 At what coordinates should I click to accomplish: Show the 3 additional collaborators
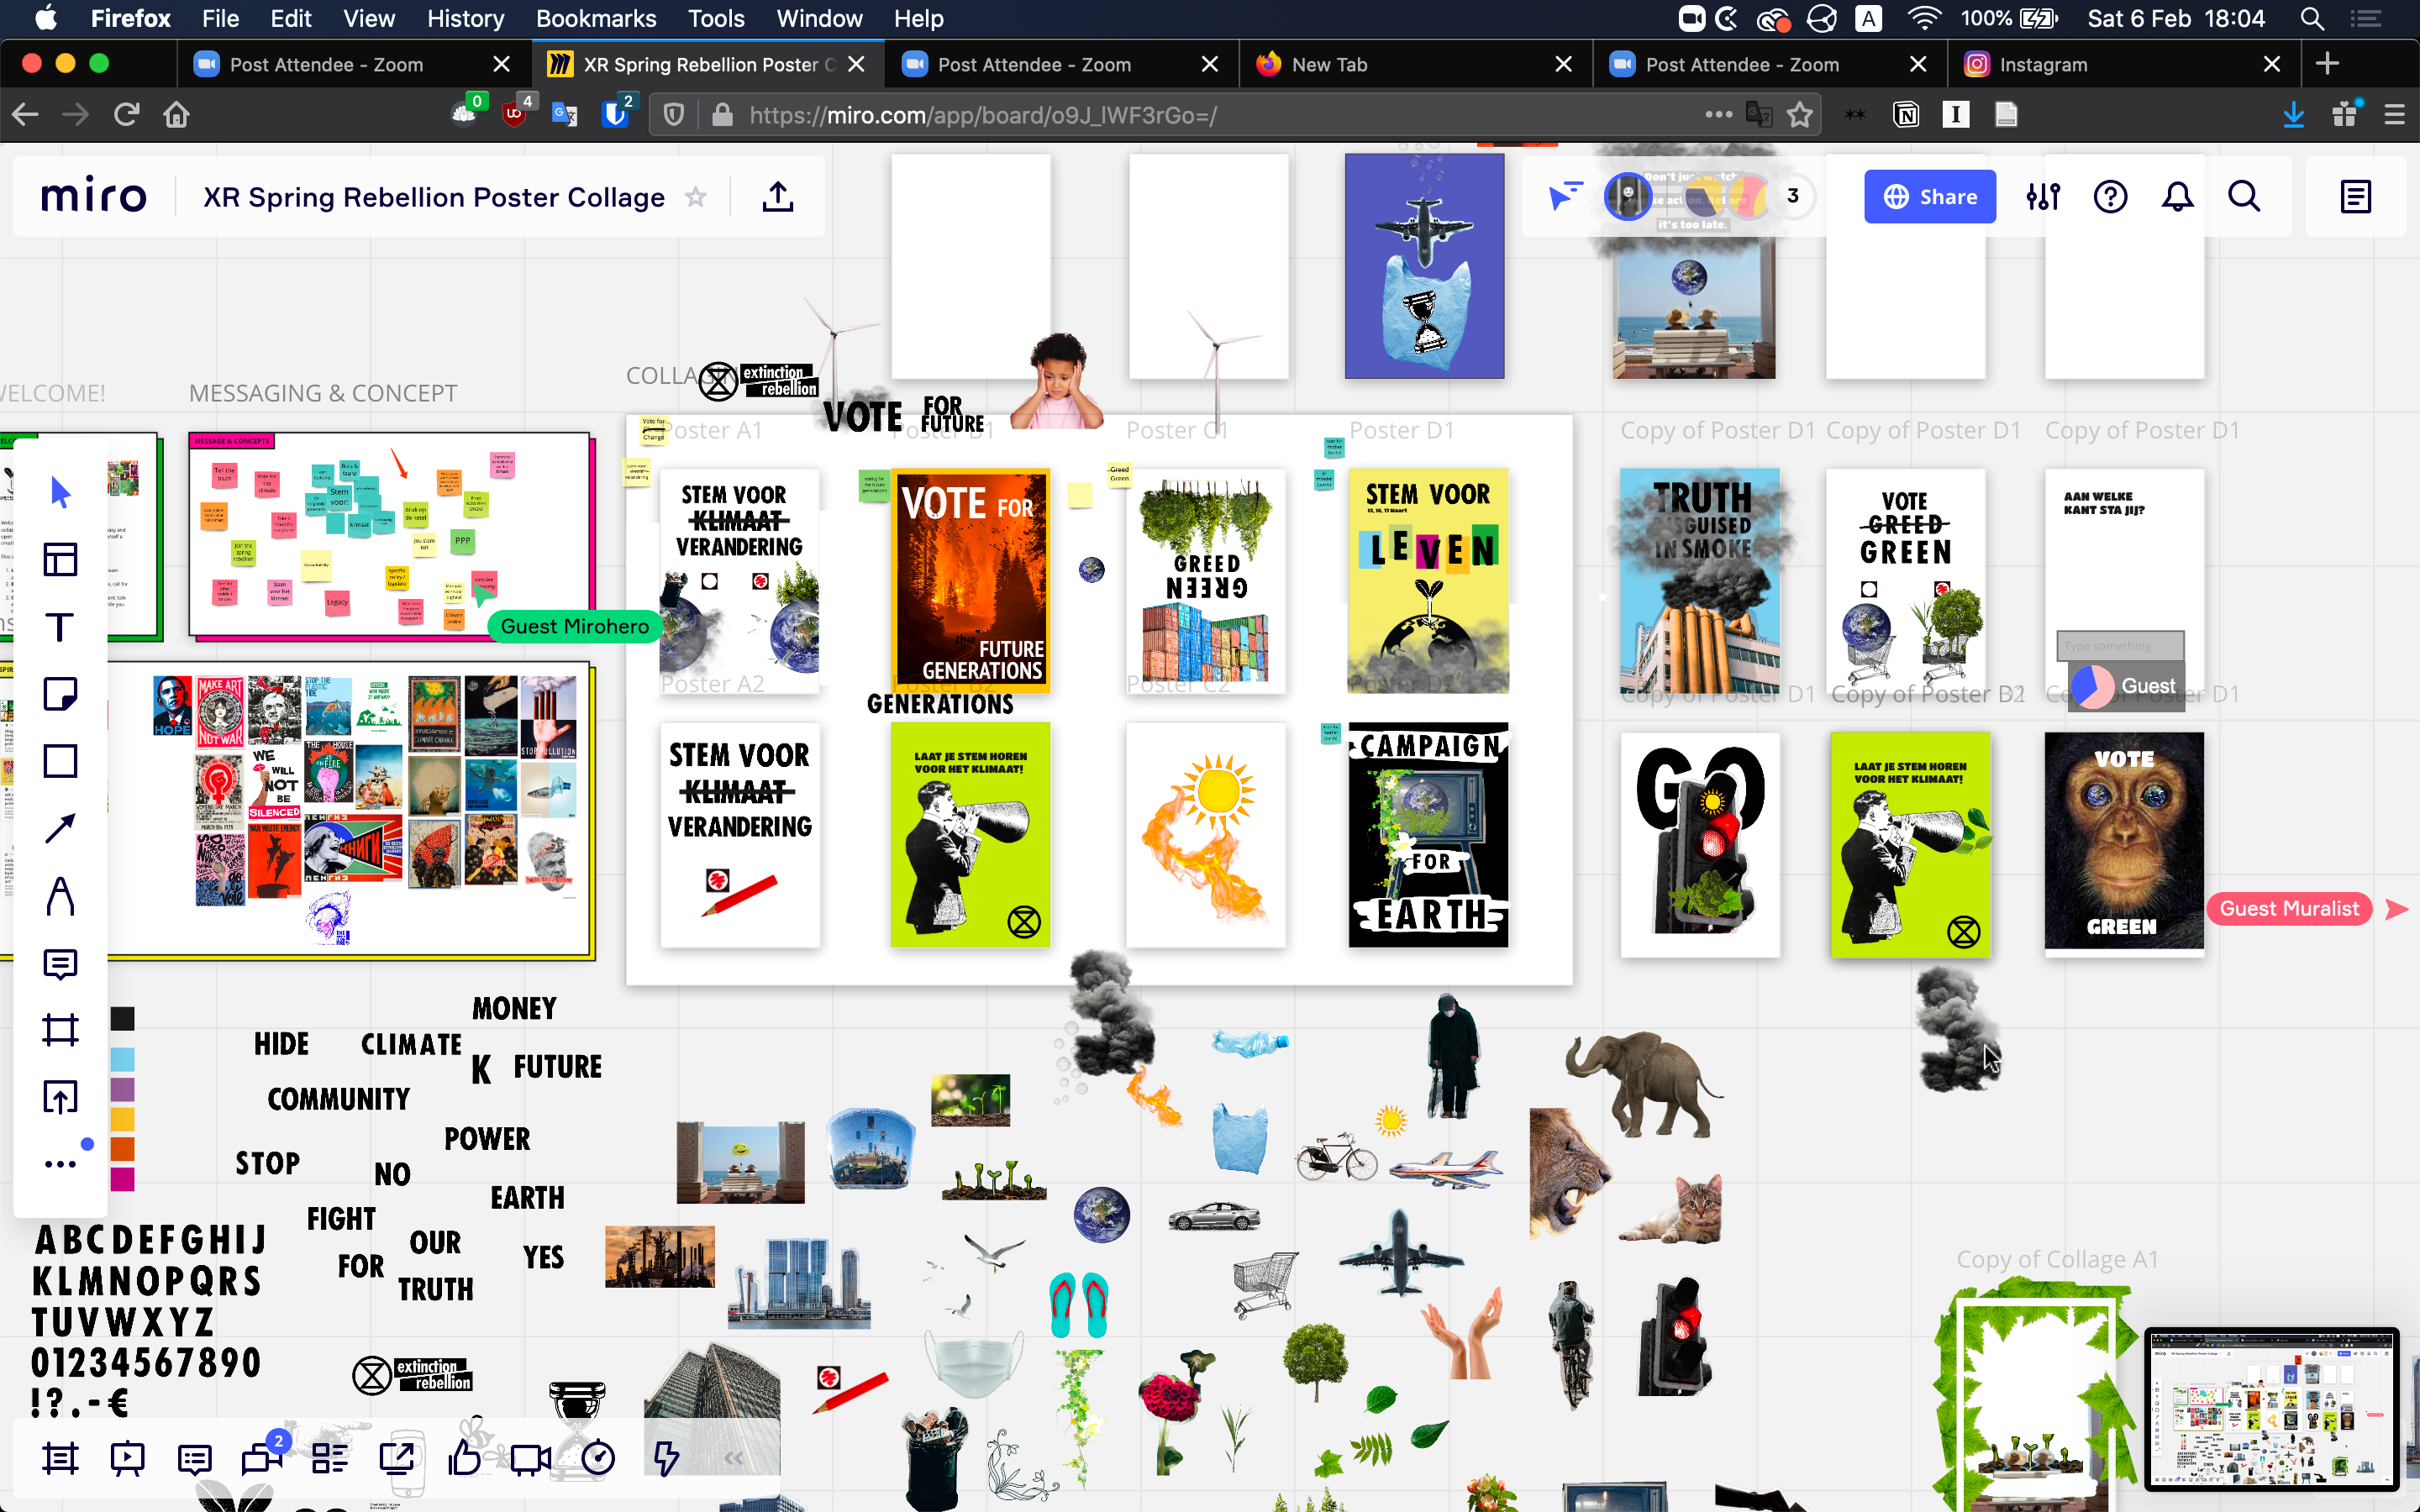point(1793,196)
